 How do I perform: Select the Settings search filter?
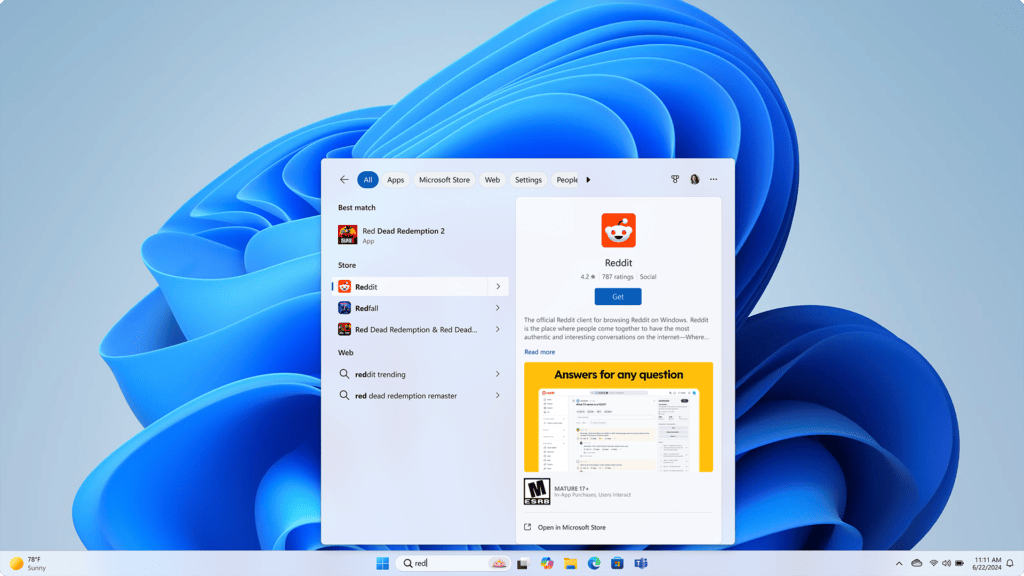click(527, 179)
